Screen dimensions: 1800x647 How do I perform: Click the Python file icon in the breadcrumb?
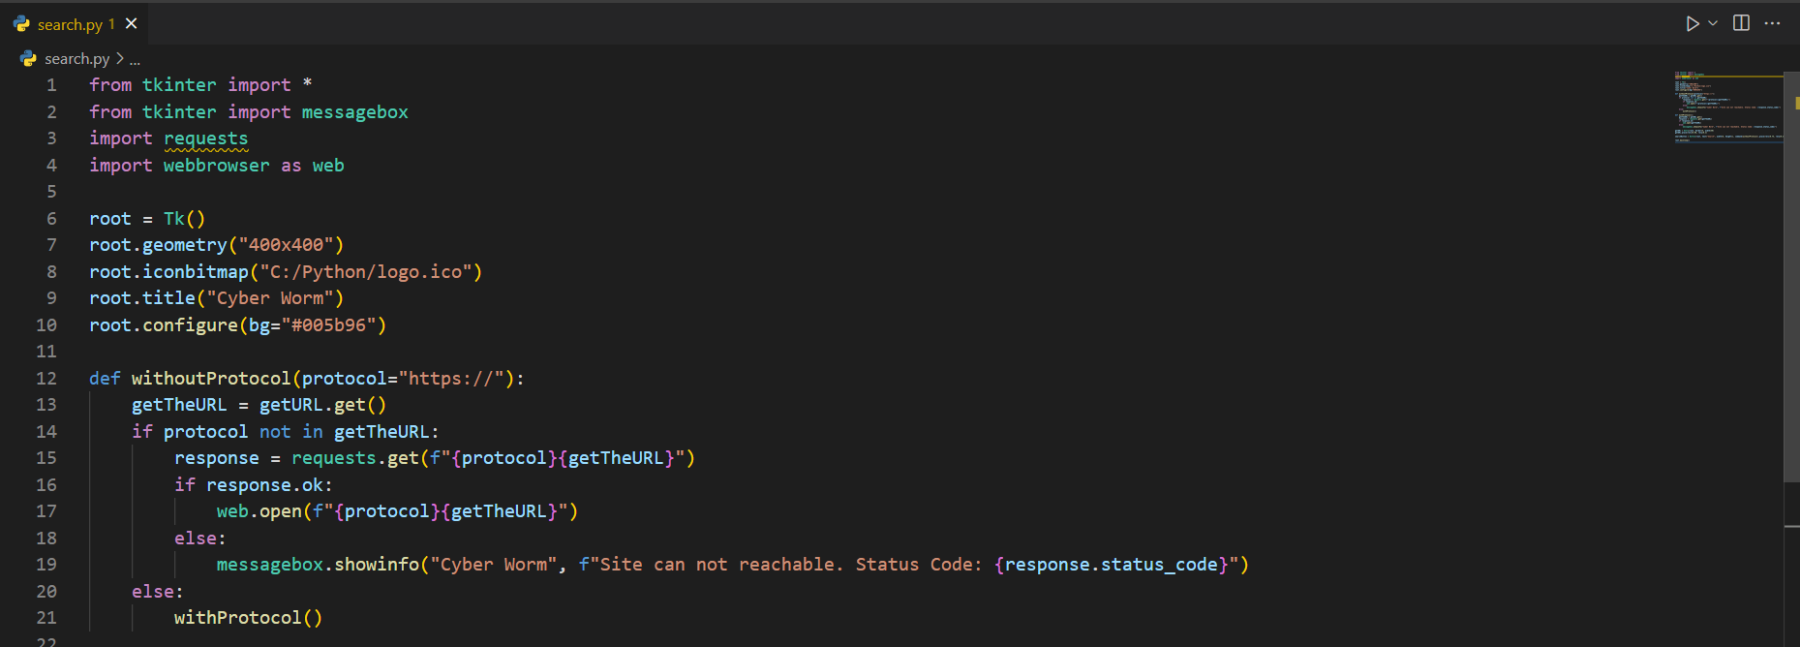click(x=28, y=59)
